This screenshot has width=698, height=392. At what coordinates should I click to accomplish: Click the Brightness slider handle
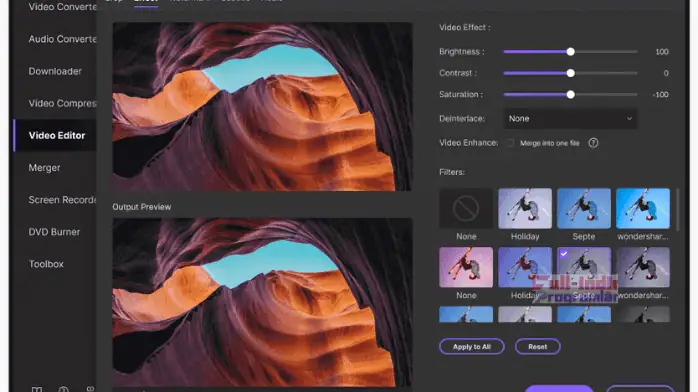(x=570, y=52)
